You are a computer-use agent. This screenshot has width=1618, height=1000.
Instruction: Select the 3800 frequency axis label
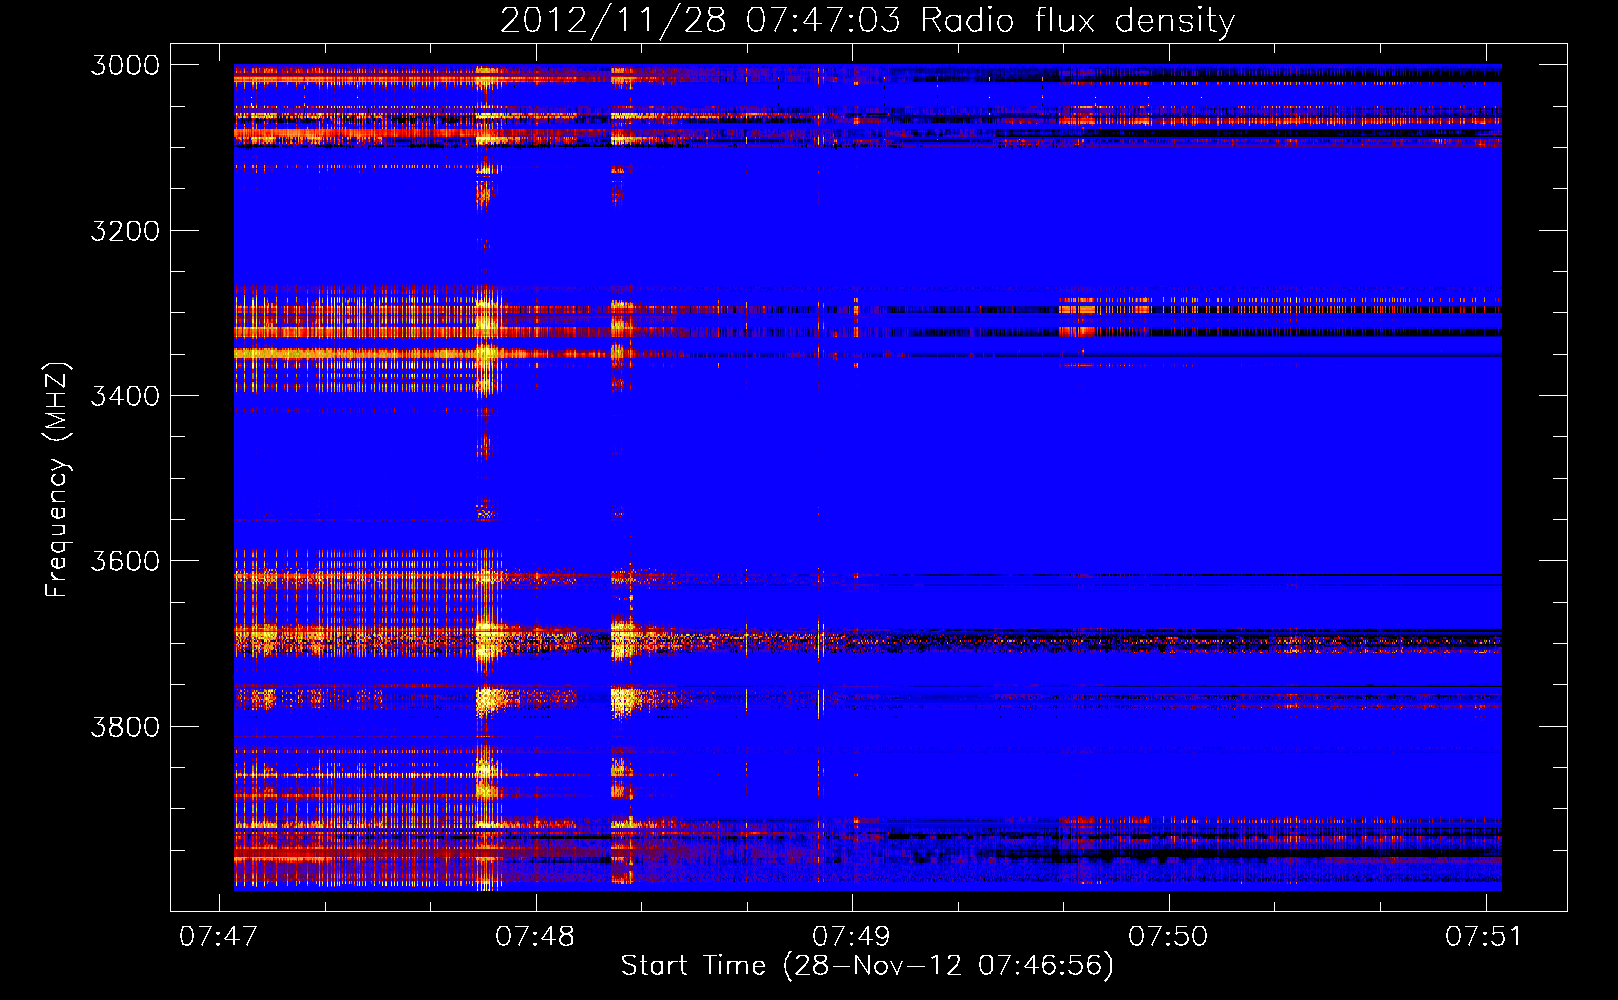[125, 726]
